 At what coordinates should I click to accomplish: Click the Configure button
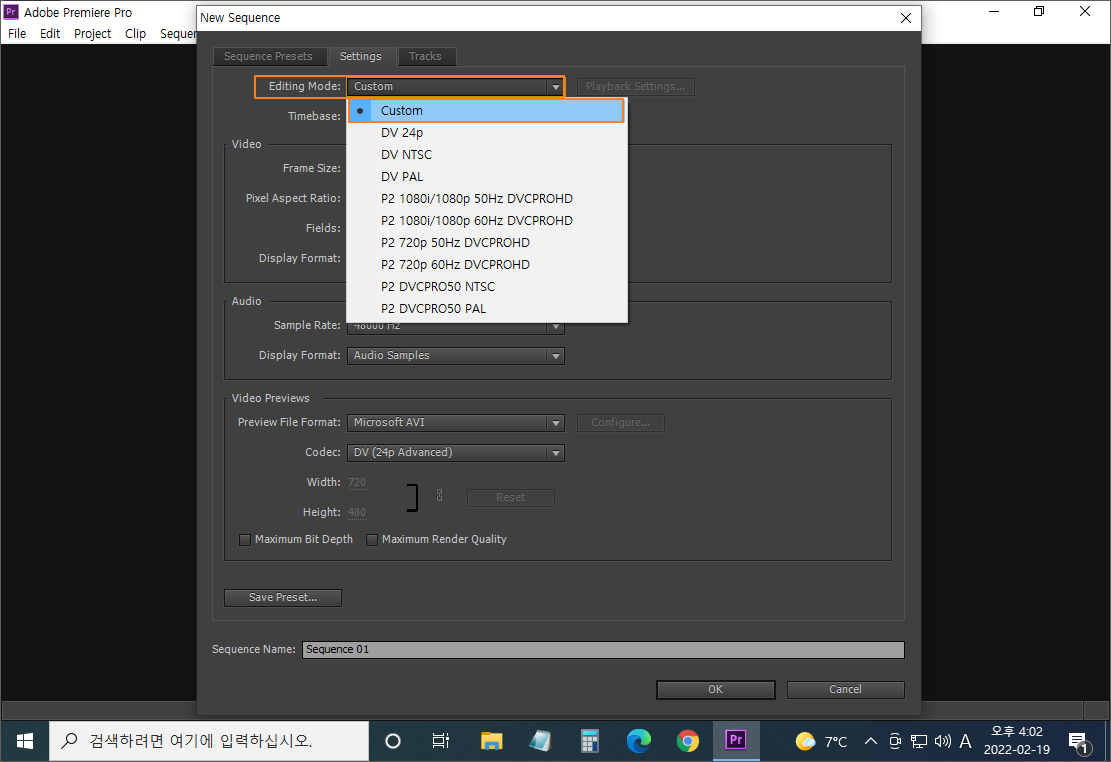tap(621, 422)
